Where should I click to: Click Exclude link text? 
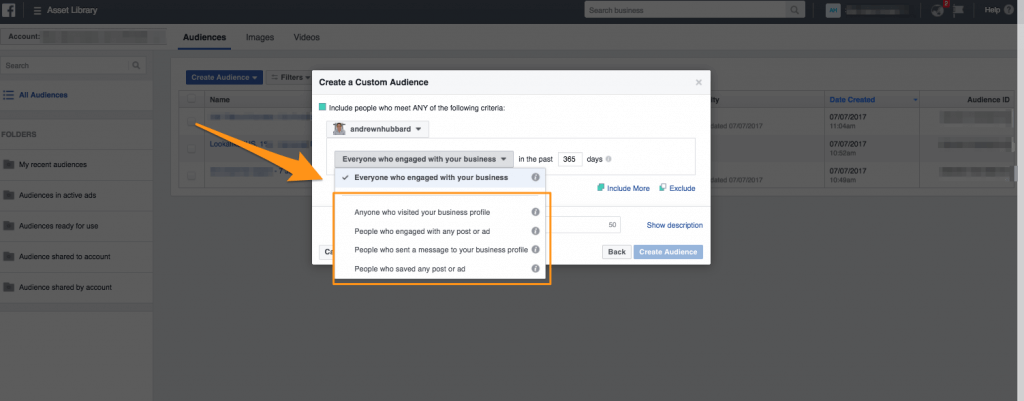(x=682, y=188)
